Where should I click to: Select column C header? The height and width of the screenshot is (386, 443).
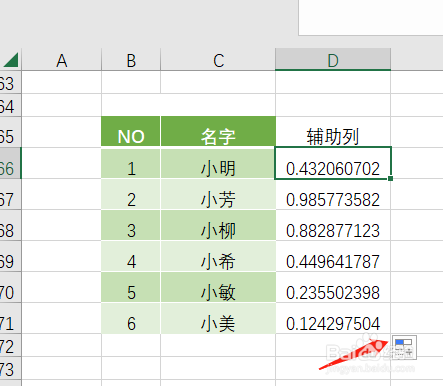[x=218, y=60]
